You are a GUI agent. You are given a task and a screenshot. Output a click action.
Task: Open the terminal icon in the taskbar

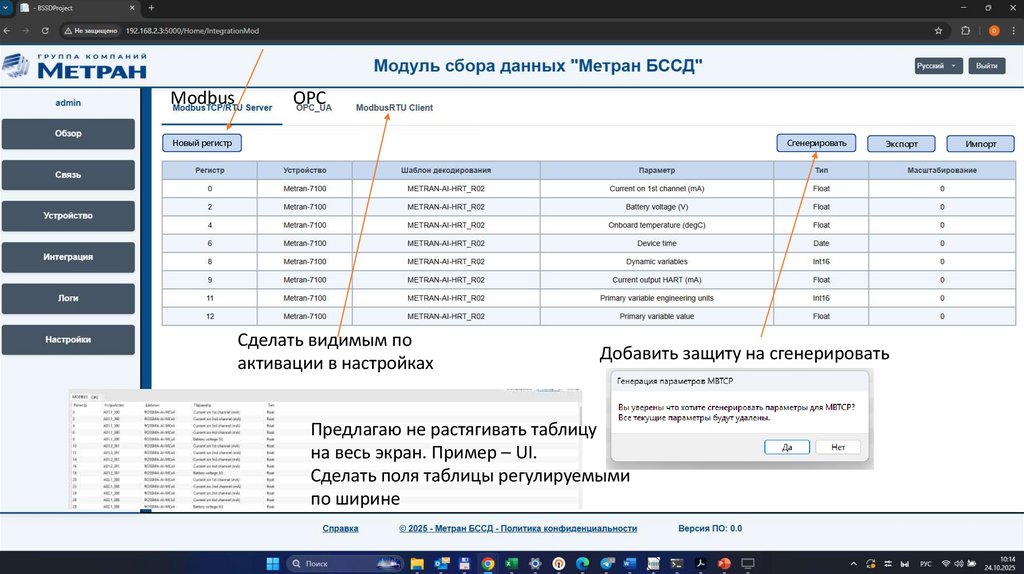[677, 563]
